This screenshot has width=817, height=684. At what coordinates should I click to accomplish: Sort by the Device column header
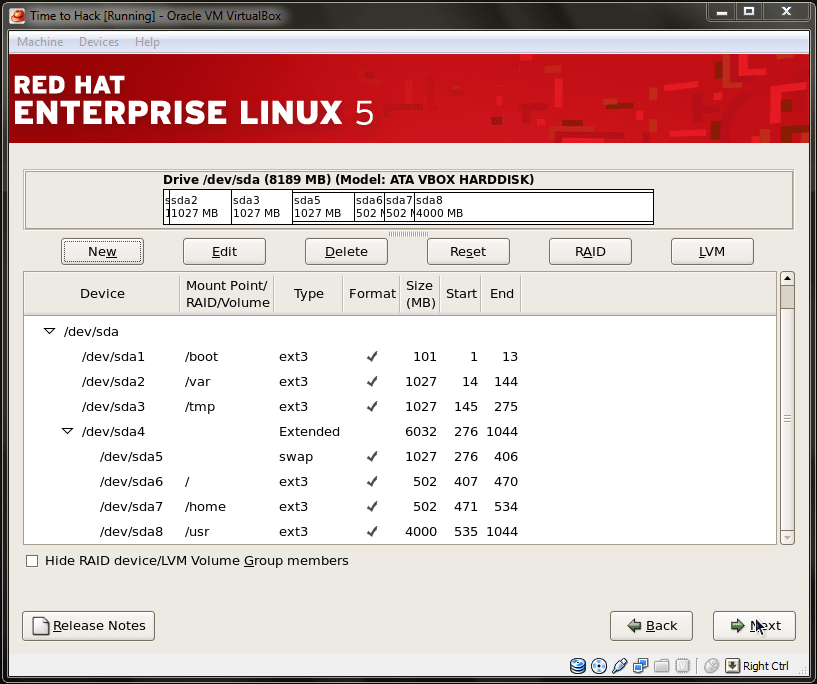pos(102,294)
